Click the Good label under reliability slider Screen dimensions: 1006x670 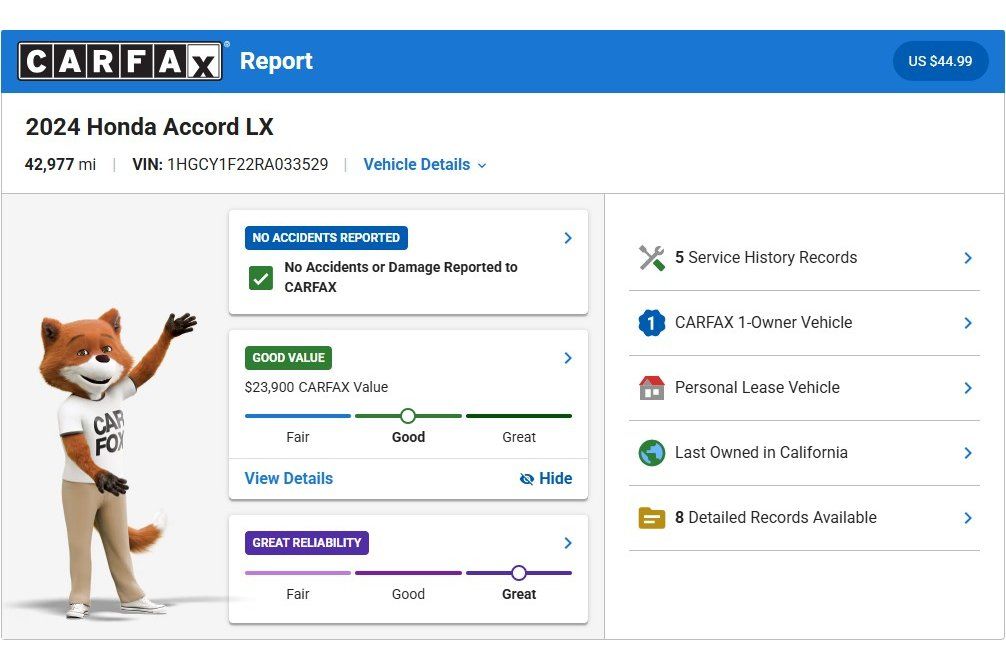click(x=408, y=594)
